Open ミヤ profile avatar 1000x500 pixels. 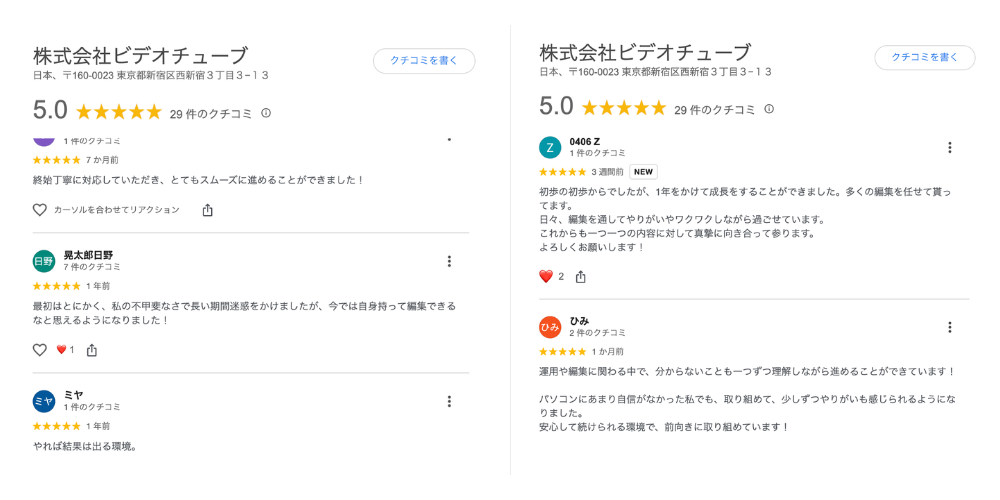pos(44,401)
